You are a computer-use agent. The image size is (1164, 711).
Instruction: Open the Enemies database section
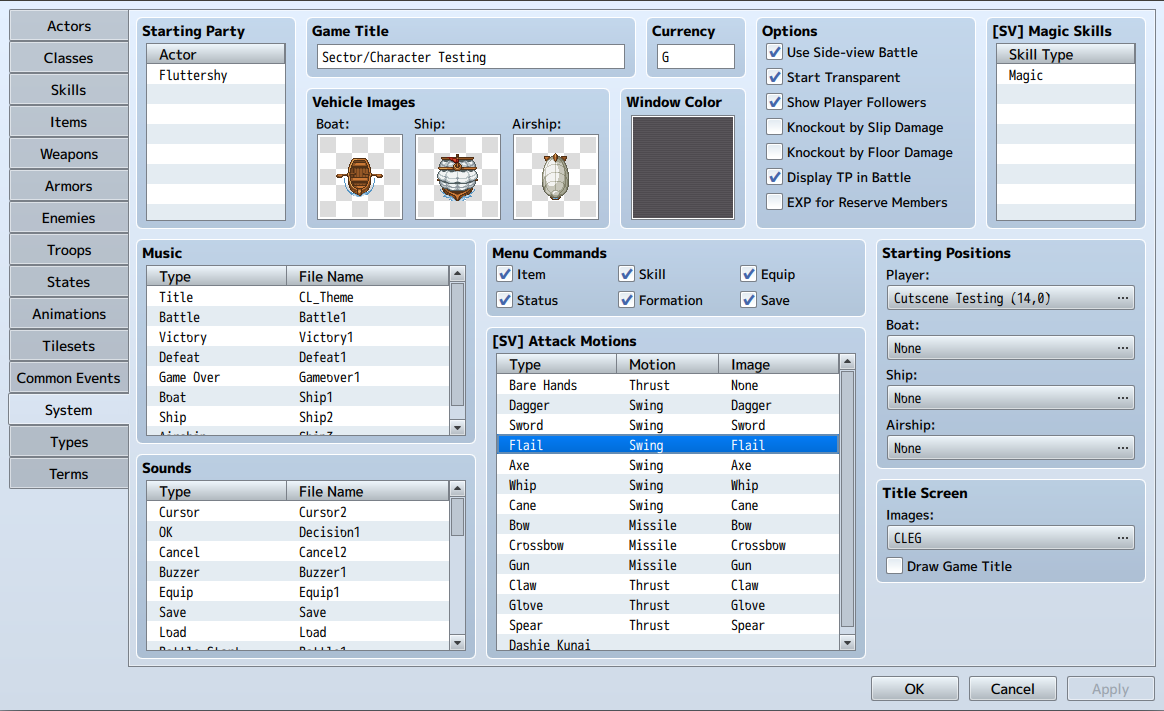pyautogui.click(x=68, y=217)
